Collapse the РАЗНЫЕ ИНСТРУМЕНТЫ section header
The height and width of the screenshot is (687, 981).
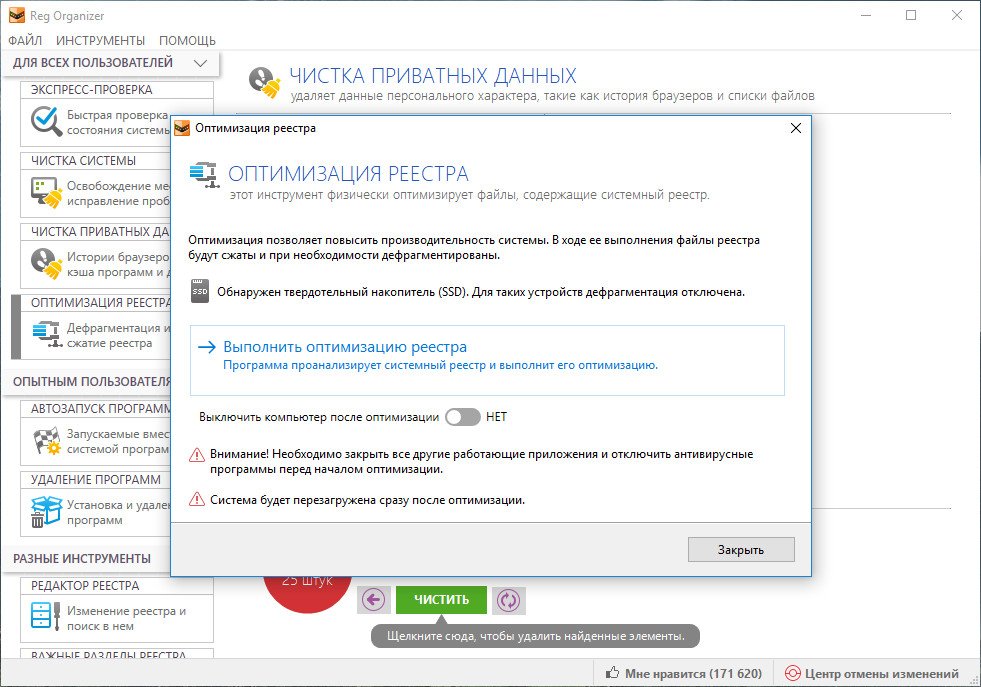pyautogui.click(x=82, y=558)
